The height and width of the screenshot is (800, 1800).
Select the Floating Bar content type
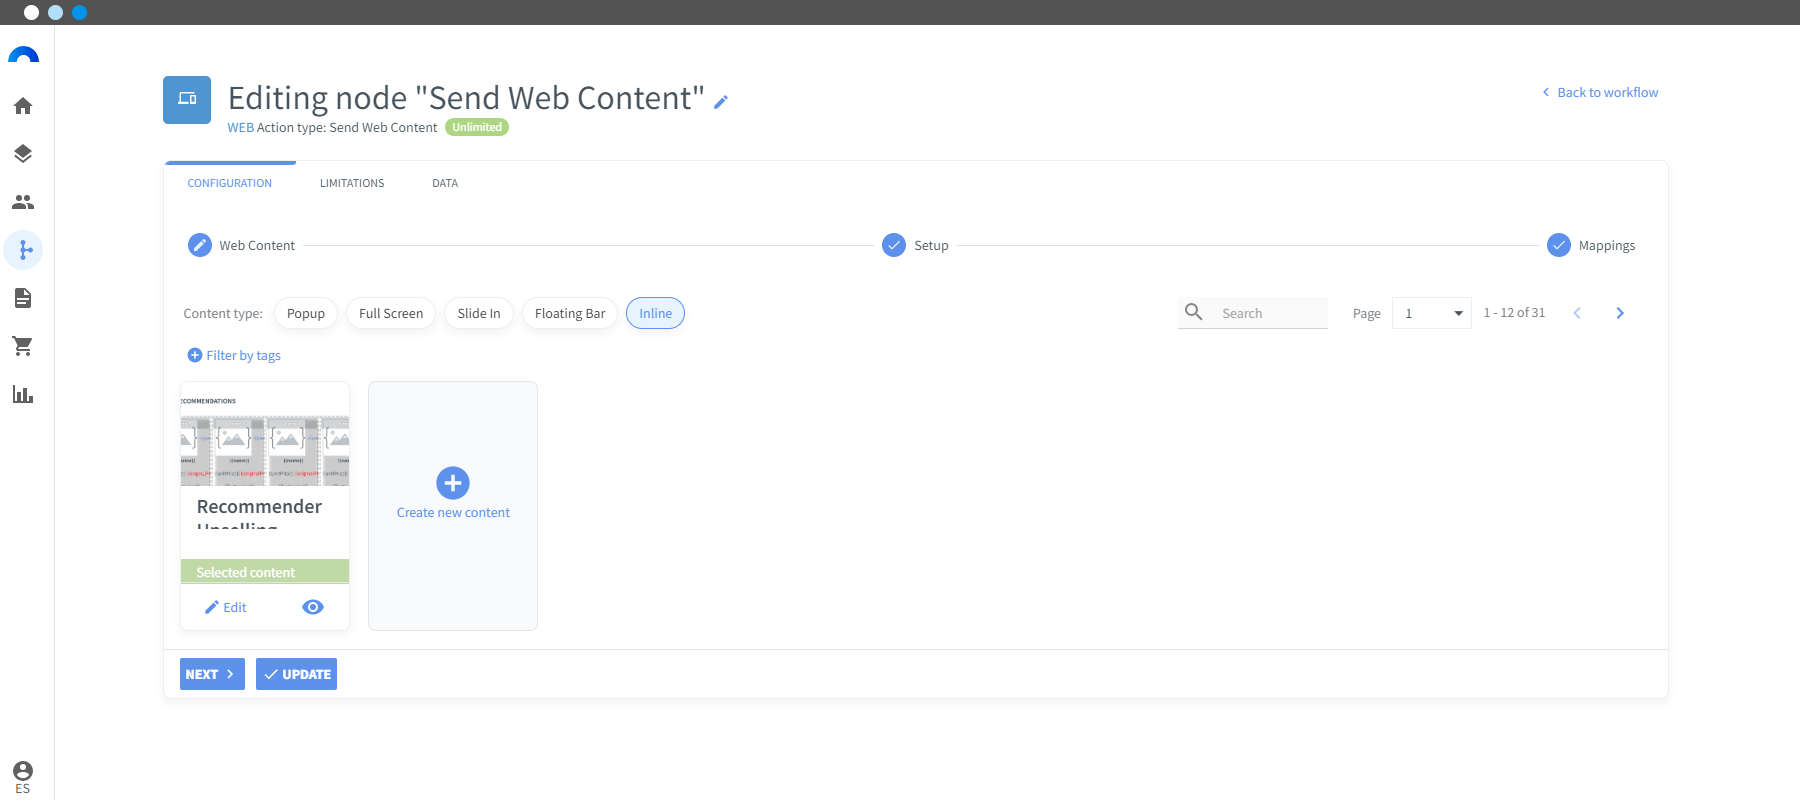click(x=570, y=313)
